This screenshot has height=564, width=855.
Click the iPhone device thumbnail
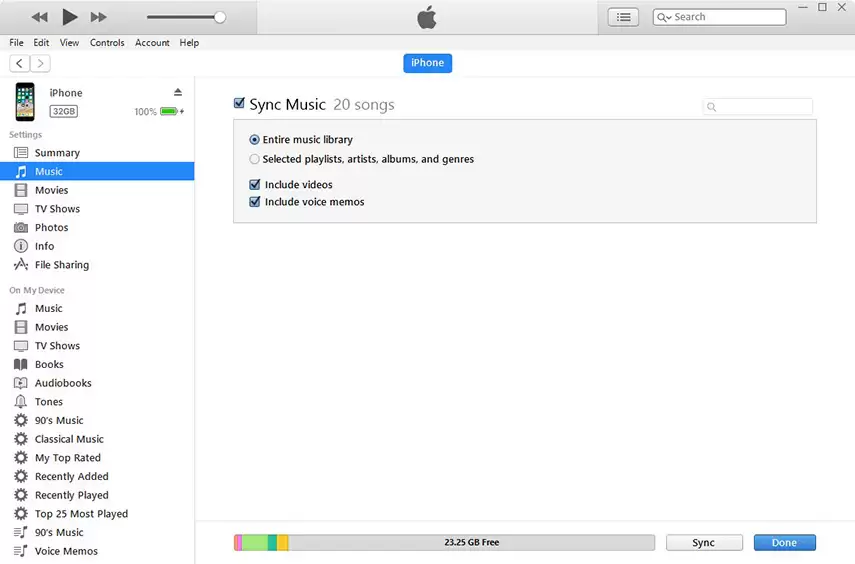[25, 101]
